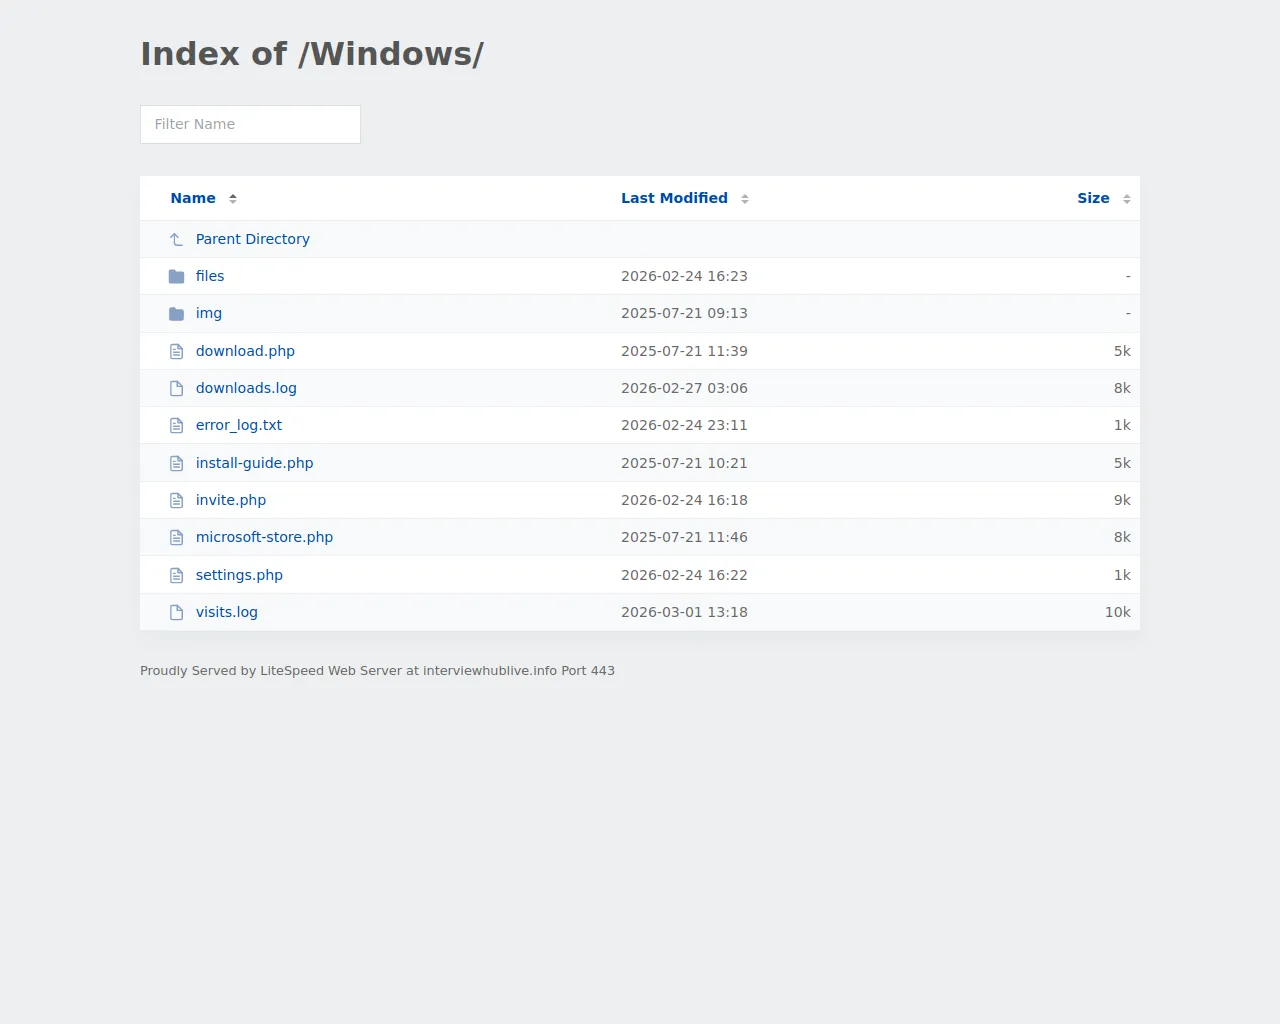1280x1024 pixels.
Task: Sort listing by Last Modified header
Action: (x=674, y=198)
